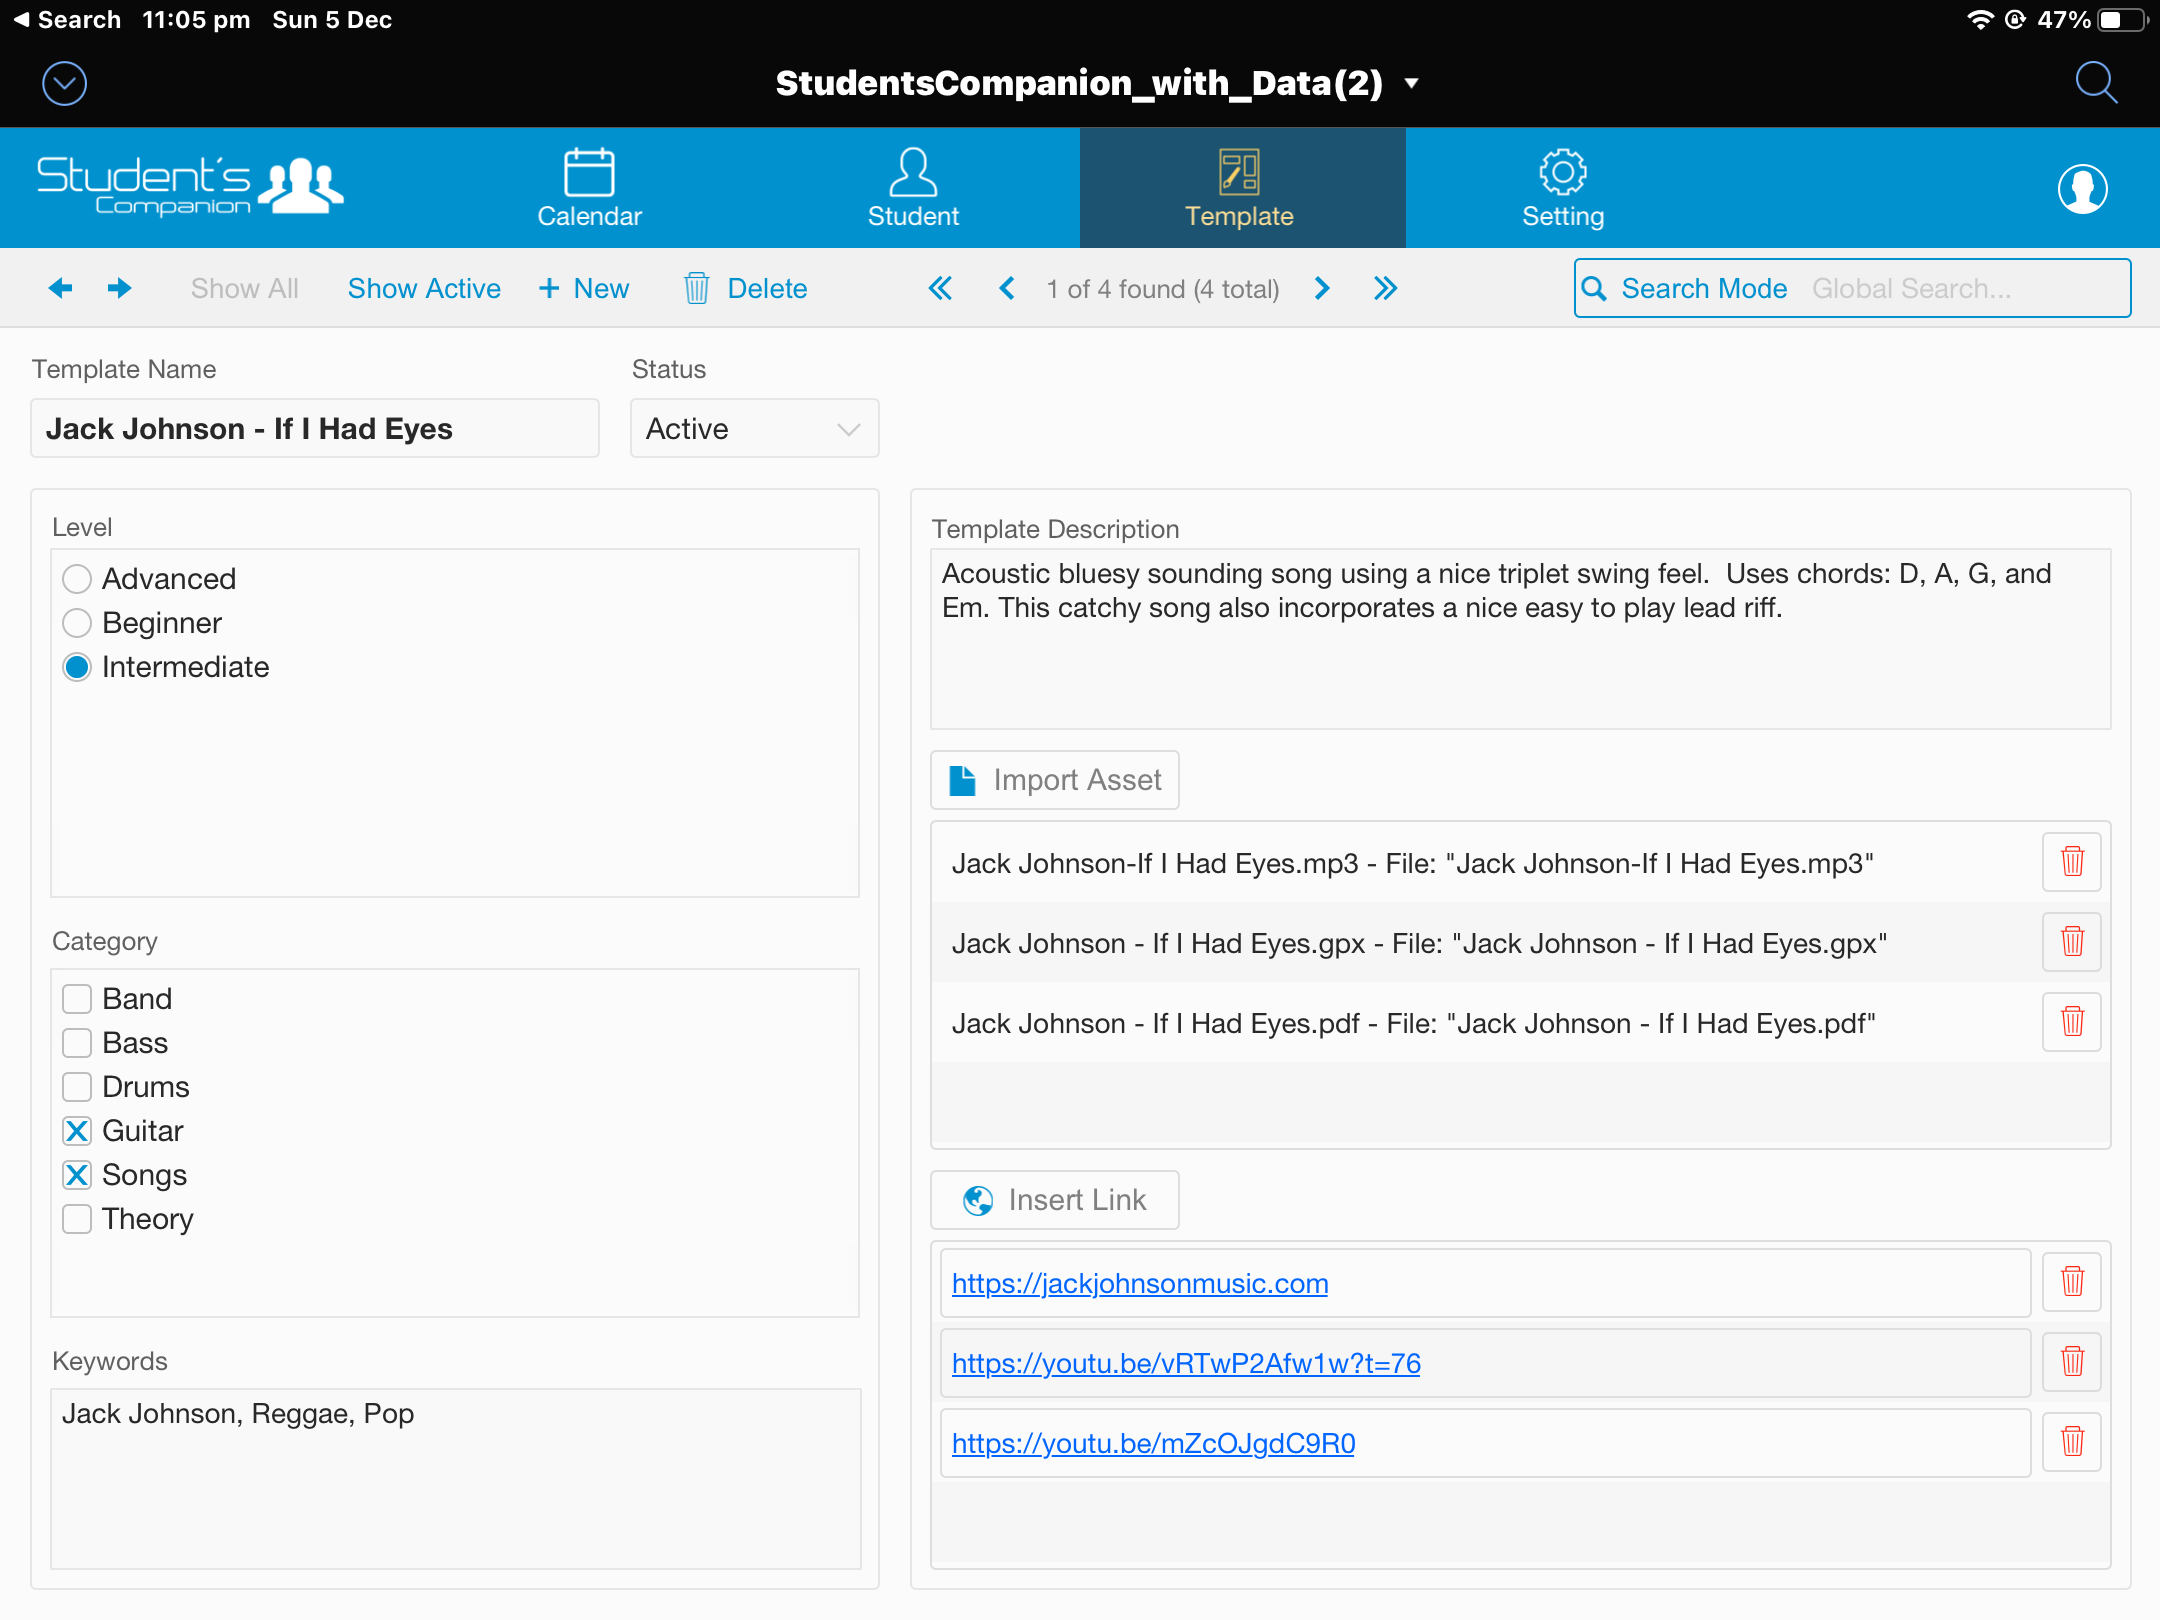Click the Delete template button
Screen dimensions: 2160x1620
tap(746, 289)
